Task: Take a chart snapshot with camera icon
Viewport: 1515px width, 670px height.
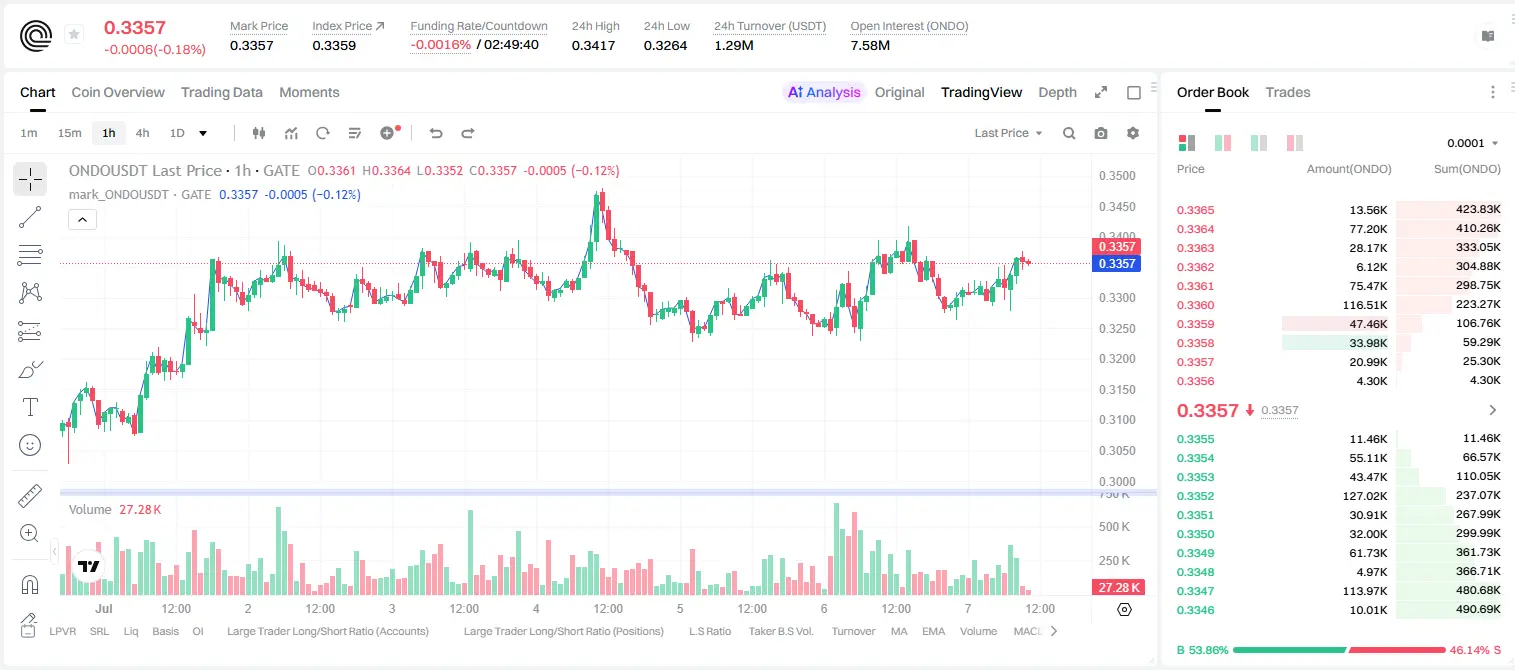Action: [x=1101, y=133]
